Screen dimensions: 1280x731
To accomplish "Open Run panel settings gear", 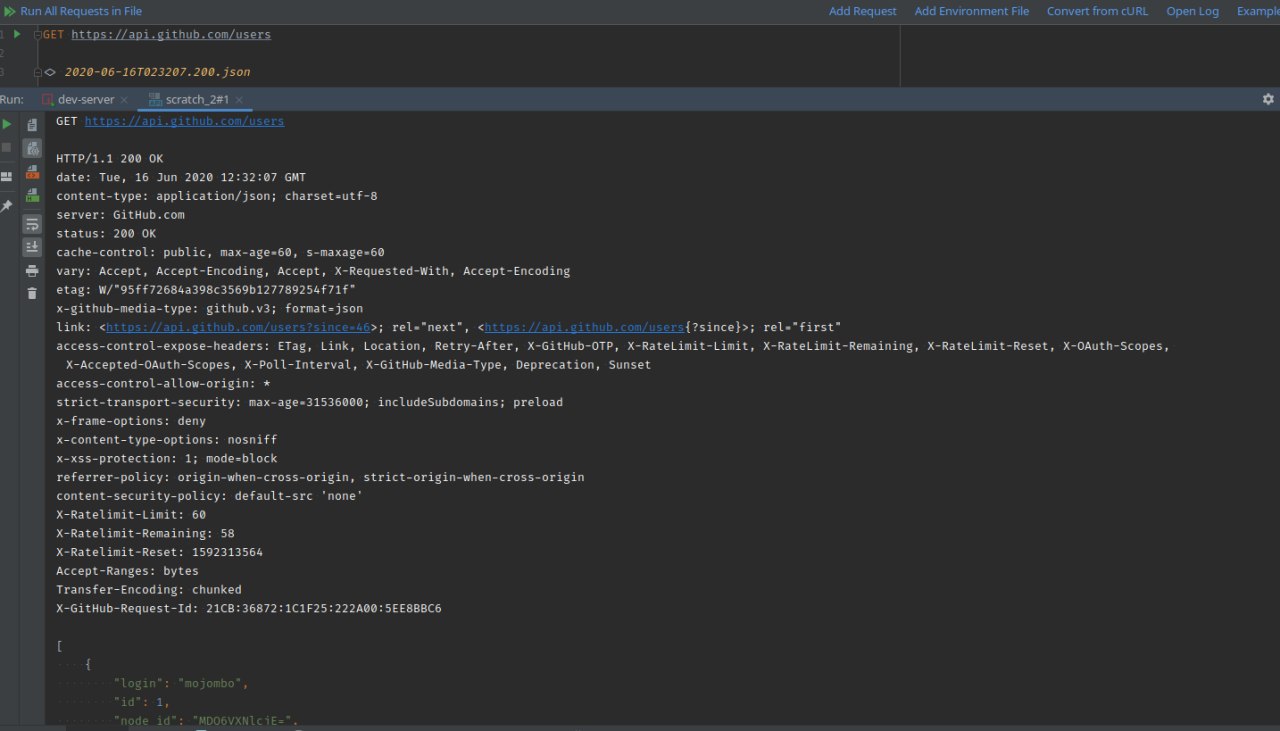I will [x=1268, y=99].
